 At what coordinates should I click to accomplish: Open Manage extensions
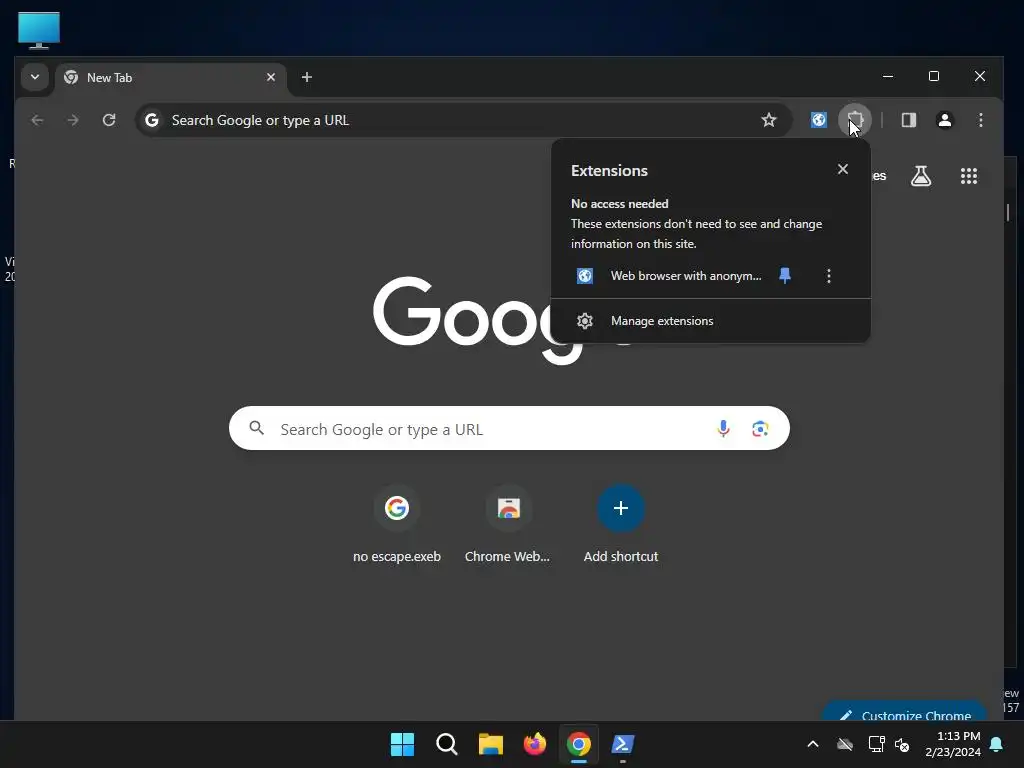click(x=711, y=321)
